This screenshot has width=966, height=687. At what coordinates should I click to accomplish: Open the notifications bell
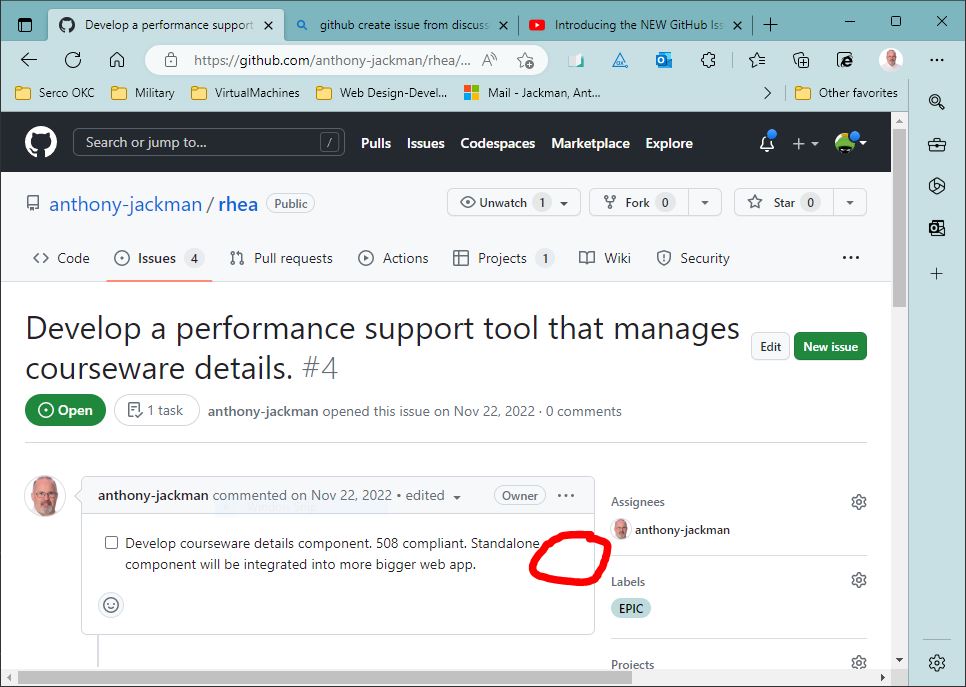click(766, 143)
